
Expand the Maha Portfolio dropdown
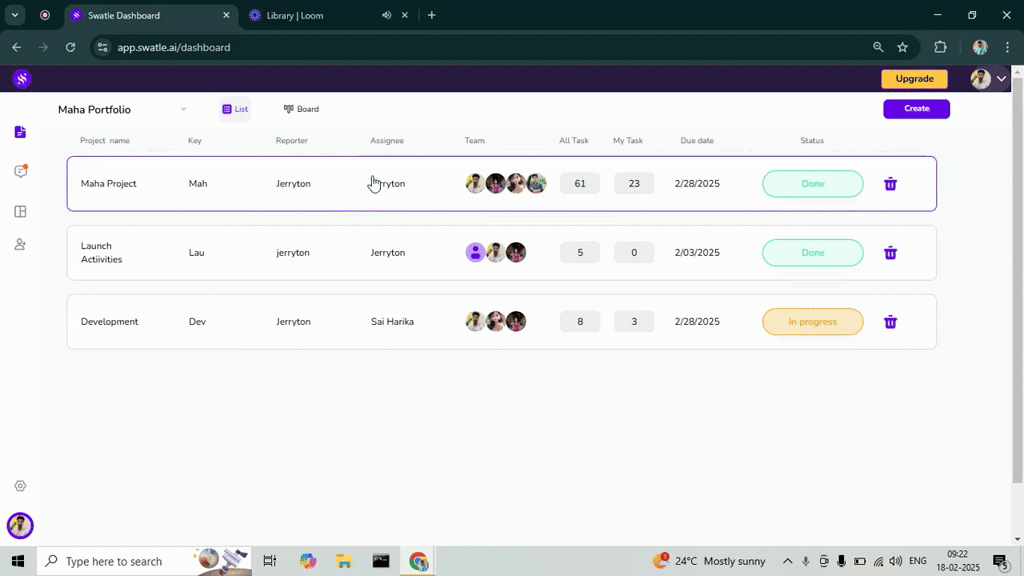tap(184, 109)
